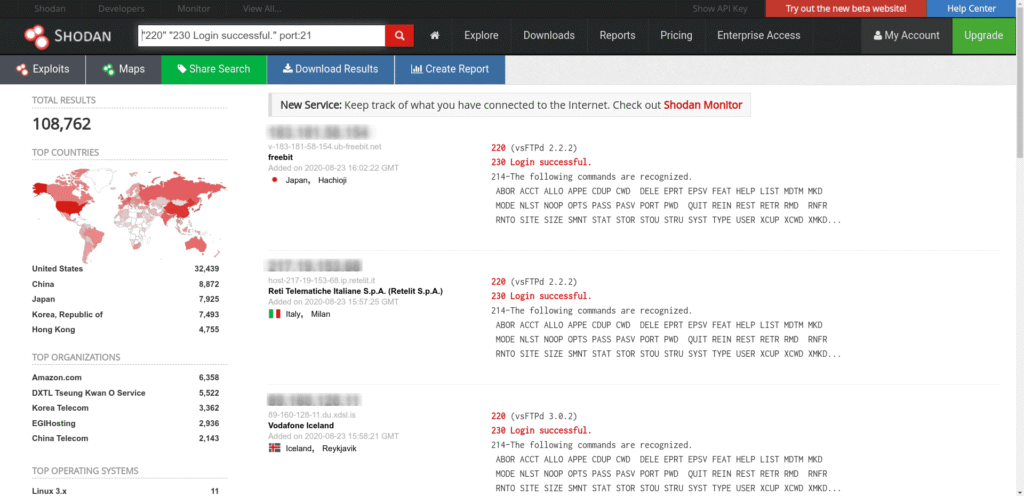Viewport: 1024px width, 496px height.
Task: Click Try out the new beta website
Action: (846, 8)
